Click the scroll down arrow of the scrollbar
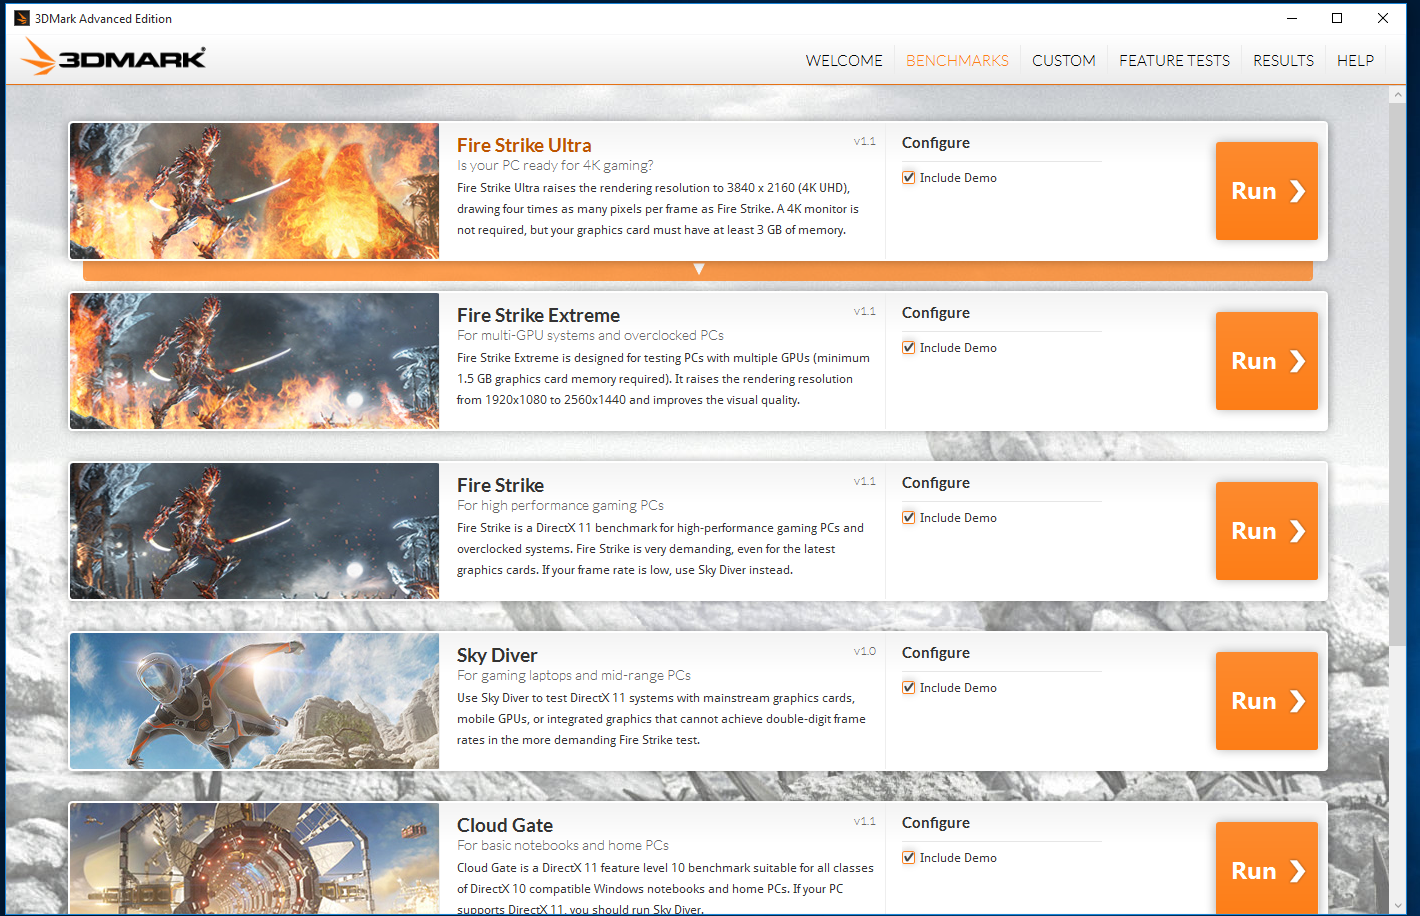Viewport: 1420px width, 916px height. click(x=1397, y=906)
